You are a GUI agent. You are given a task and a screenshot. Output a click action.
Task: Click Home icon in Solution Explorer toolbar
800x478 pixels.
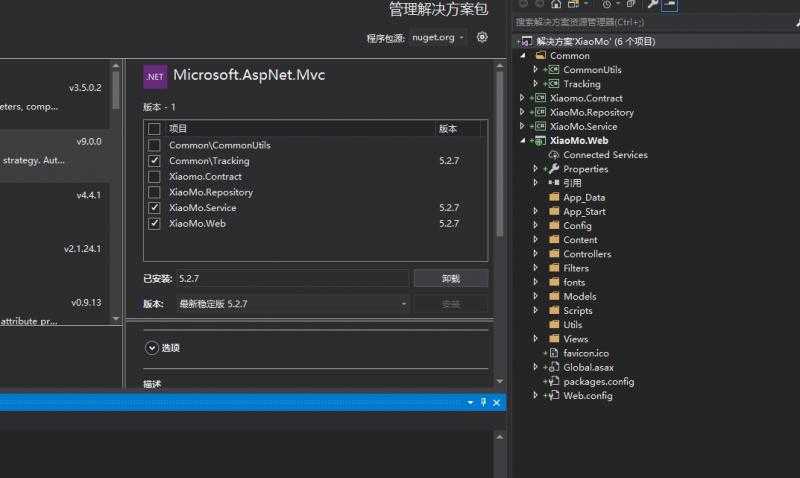[556, 4]
